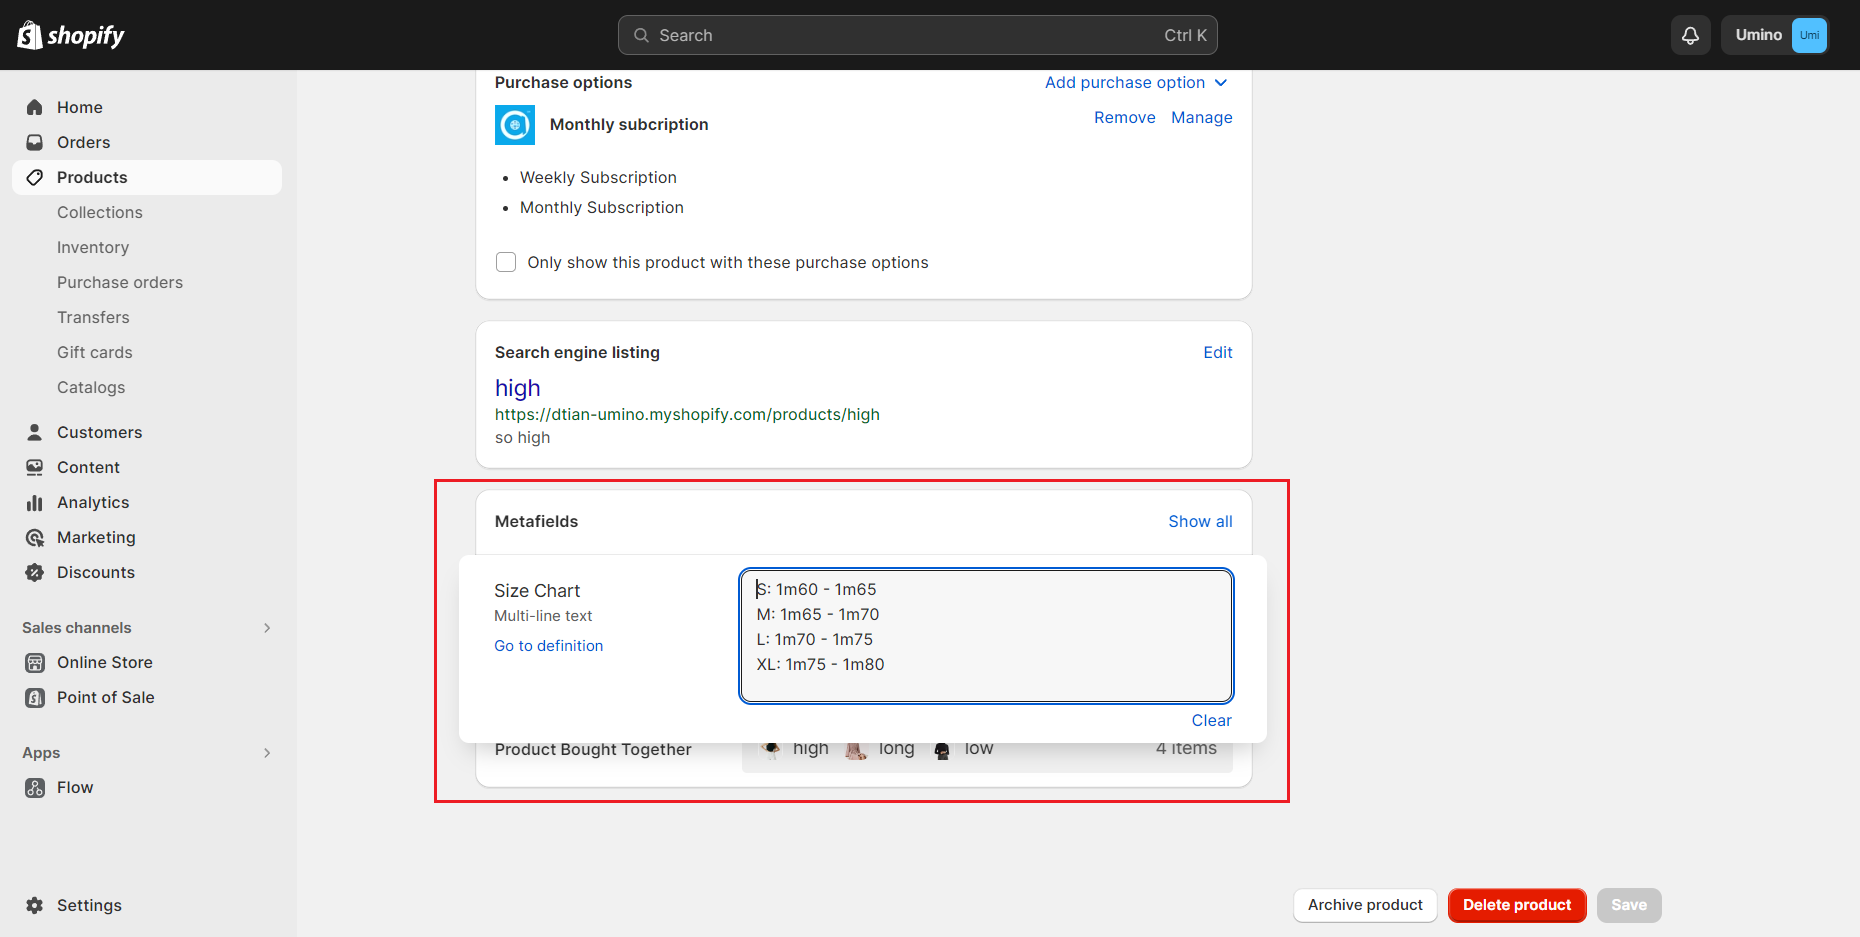Click the Shopify logo in header
The image size is (1860, 937).
(x=71, y=35)
